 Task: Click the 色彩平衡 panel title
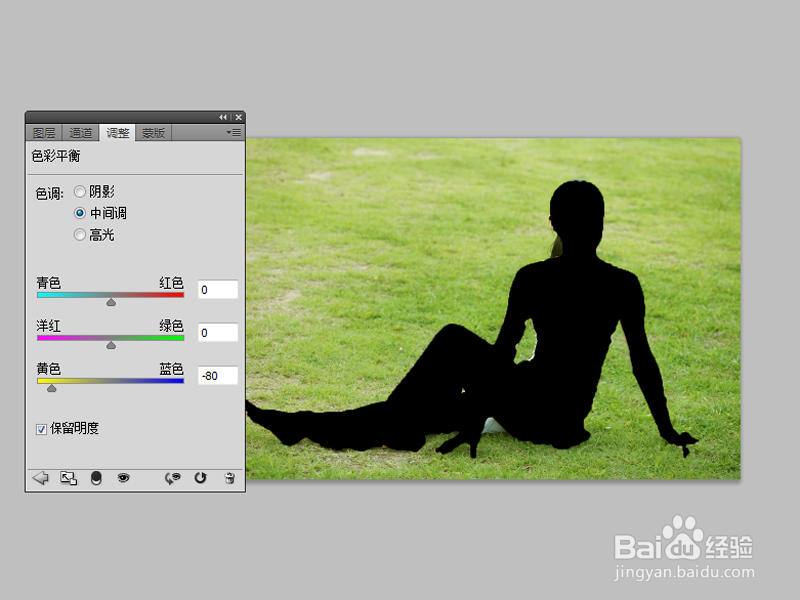[x=56, y=156]
